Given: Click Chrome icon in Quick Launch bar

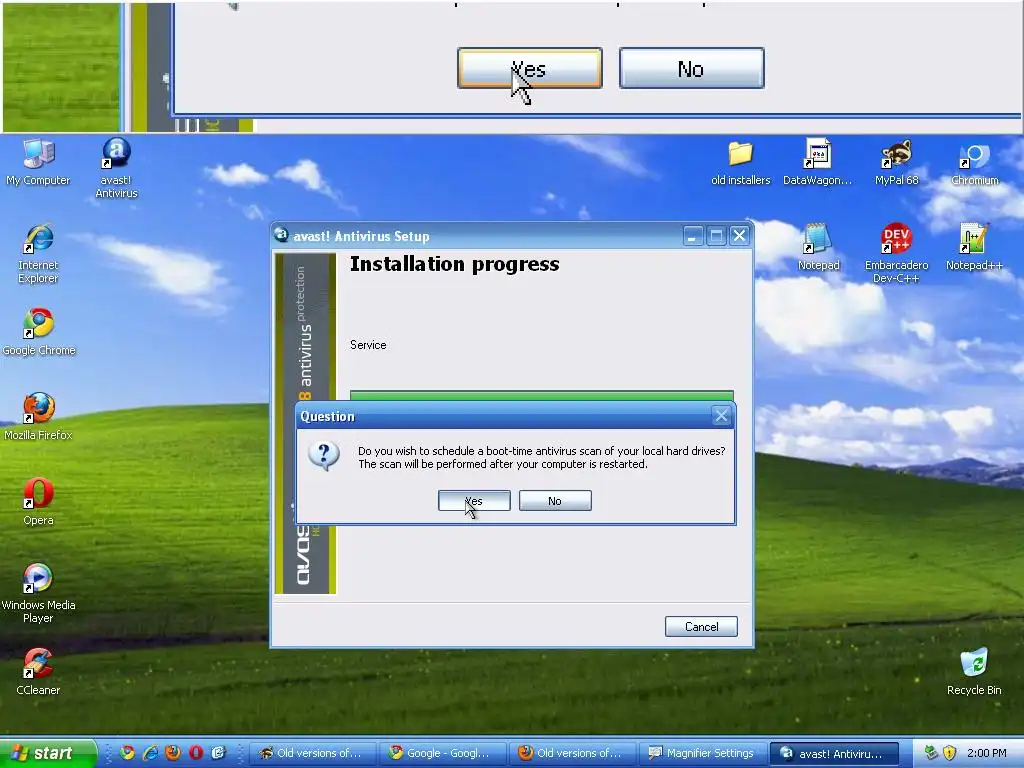Looking at the screenshot, I should [127, 753].
